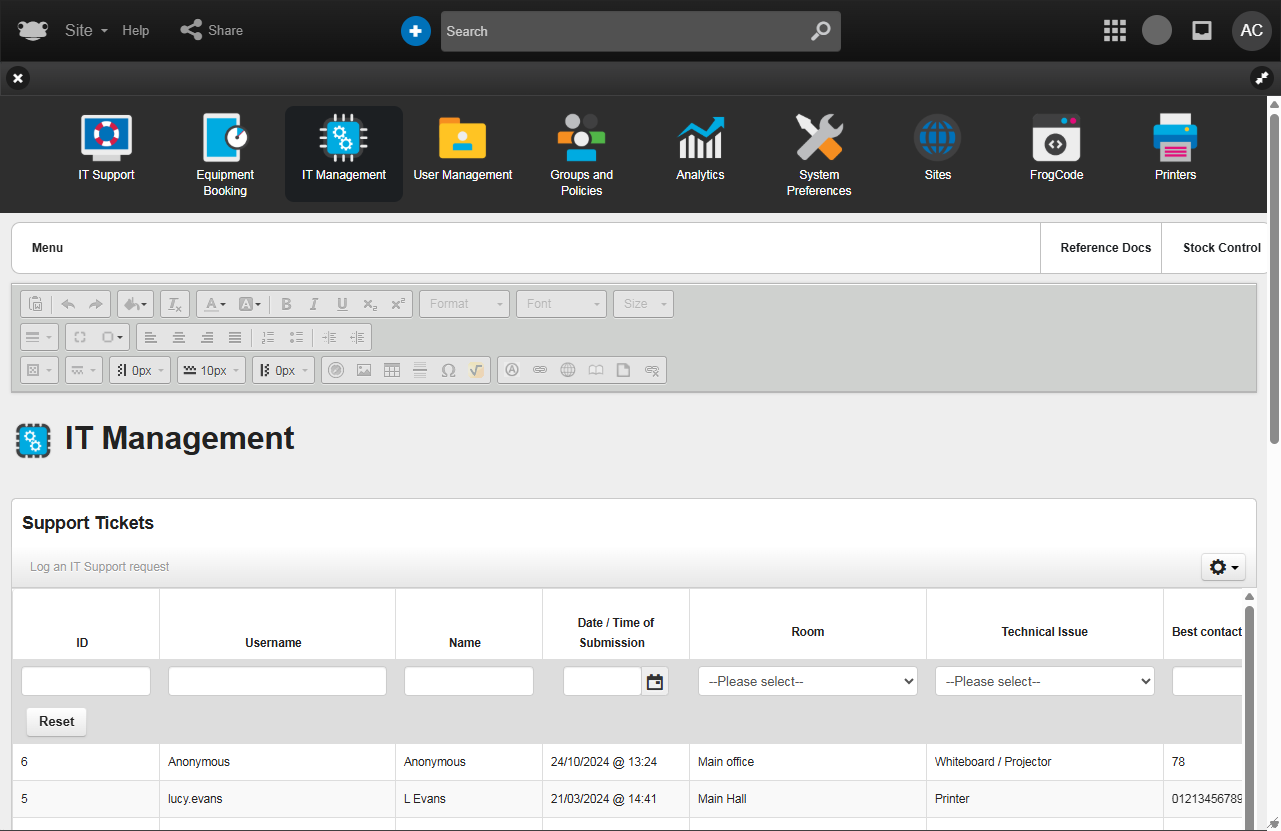
Task: Click the Share link in header
Action: (x=212, y=31)
